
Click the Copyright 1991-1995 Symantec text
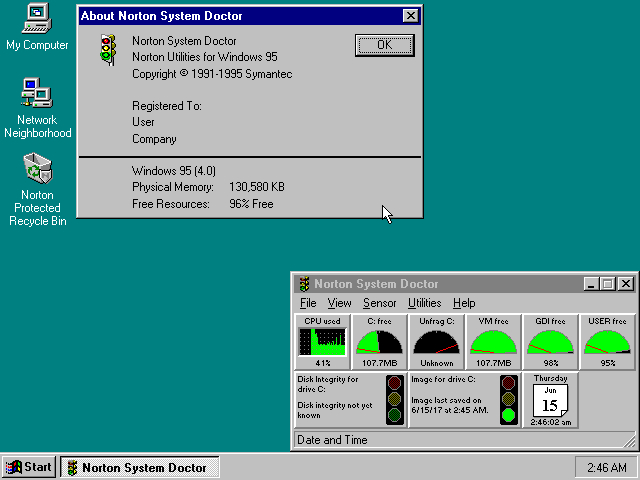(212, 74)
